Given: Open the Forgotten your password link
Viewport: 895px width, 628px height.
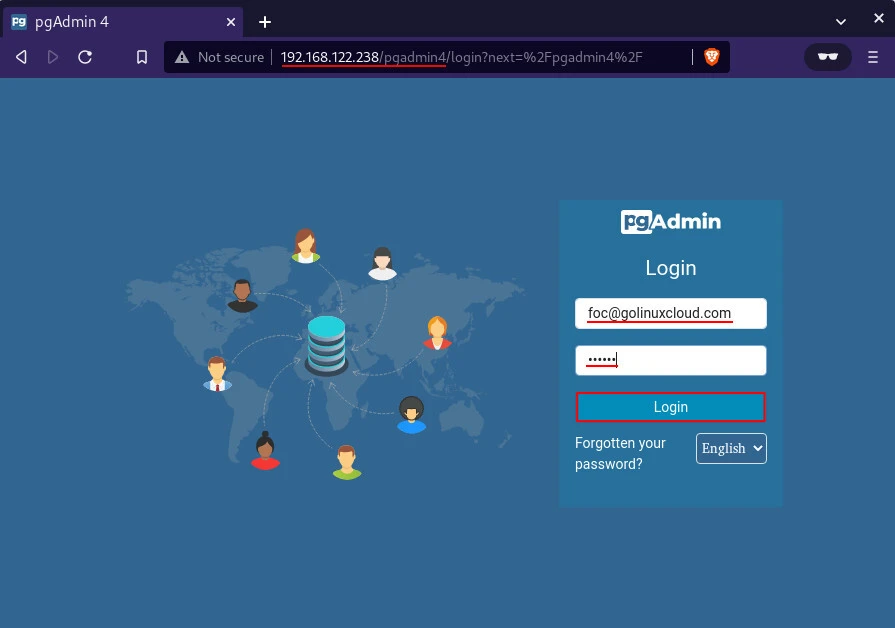Looking at the screenshot, I should tap(620, 453).
